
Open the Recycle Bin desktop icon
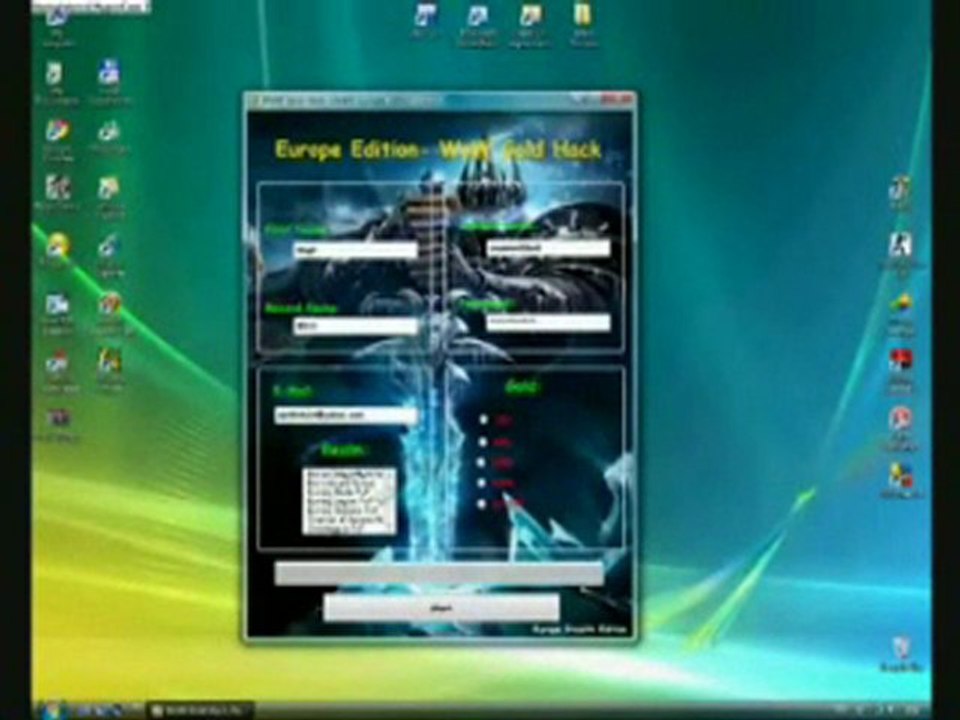(901, 654)
